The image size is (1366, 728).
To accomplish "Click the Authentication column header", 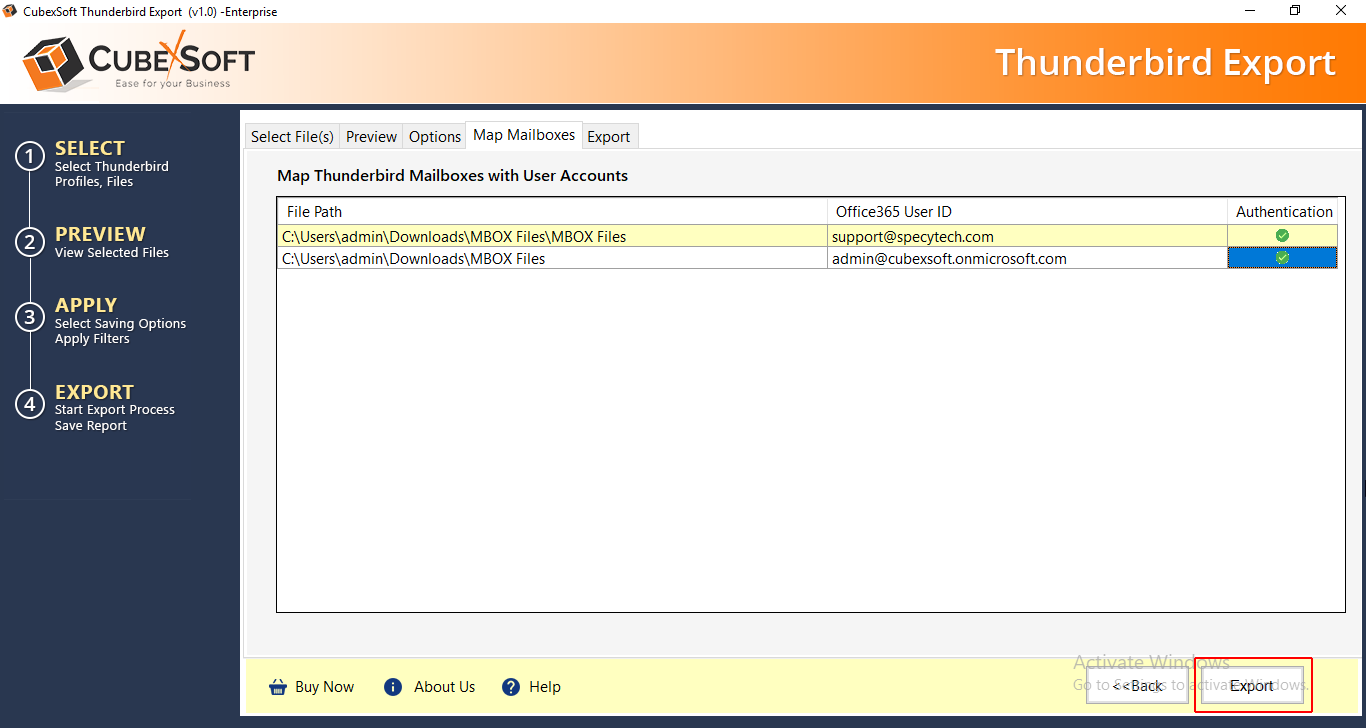I will pos(1283,212).
